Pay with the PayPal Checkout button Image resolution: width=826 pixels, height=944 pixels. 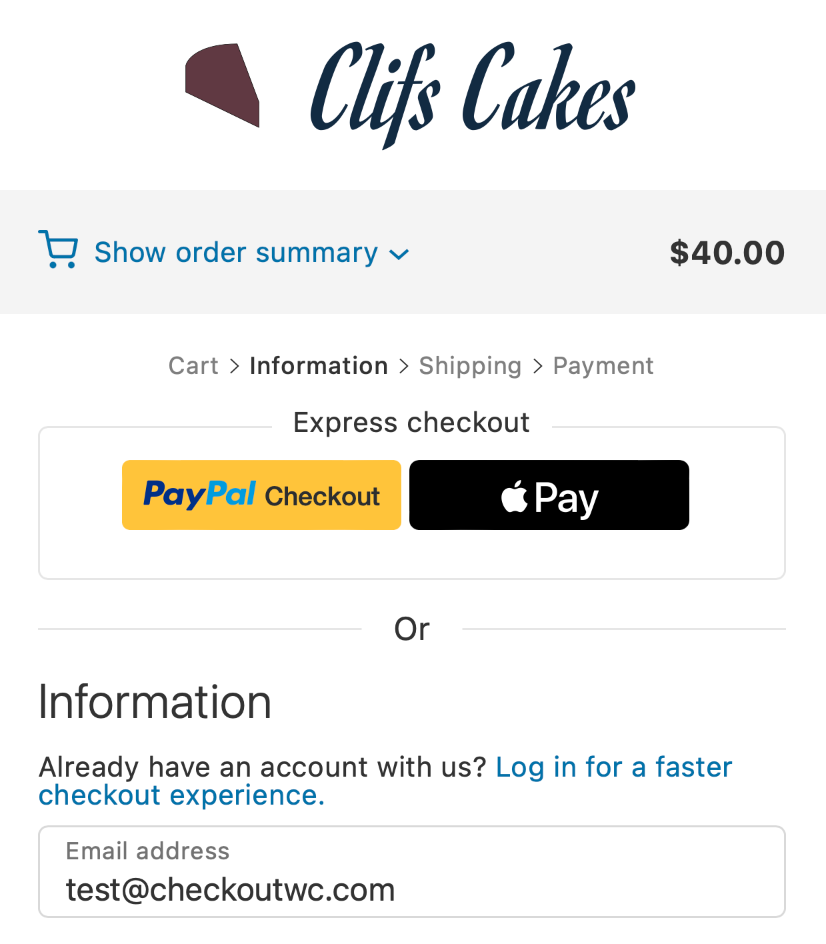(261, 495)
